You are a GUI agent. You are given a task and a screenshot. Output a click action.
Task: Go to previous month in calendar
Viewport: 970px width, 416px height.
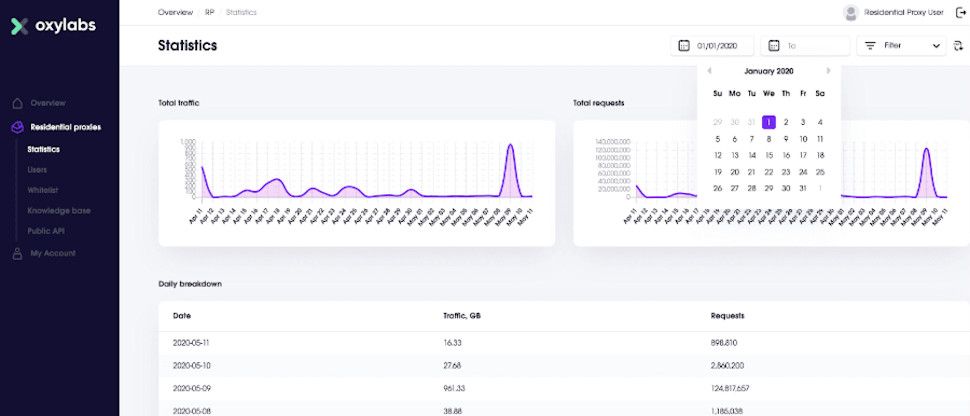pyautogui.click(x=709, y=71)
